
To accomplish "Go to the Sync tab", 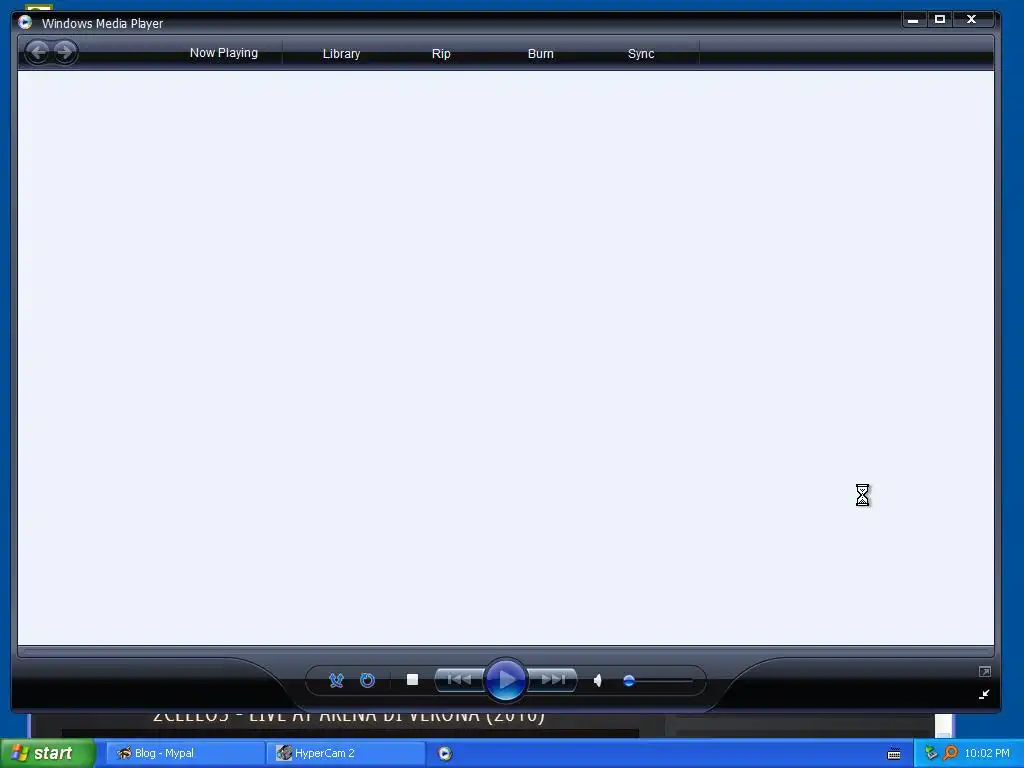I will (641, 54).
